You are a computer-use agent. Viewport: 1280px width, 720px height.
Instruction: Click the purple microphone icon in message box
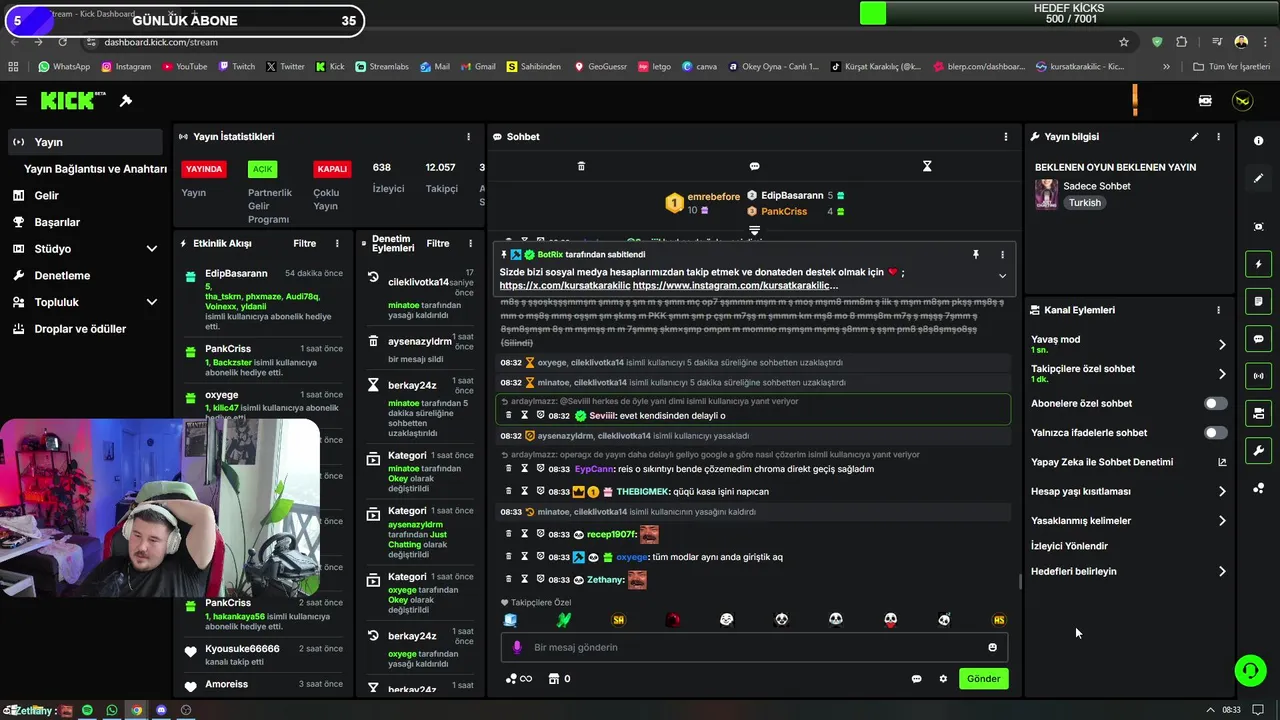click(517, 647)
